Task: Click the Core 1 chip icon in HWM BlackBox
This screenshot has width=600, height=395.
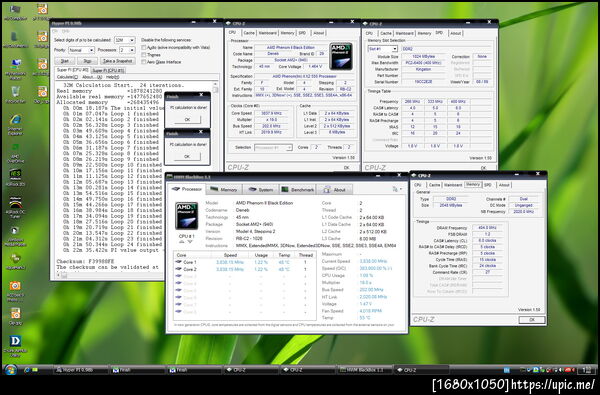Action: click(178, 262)
